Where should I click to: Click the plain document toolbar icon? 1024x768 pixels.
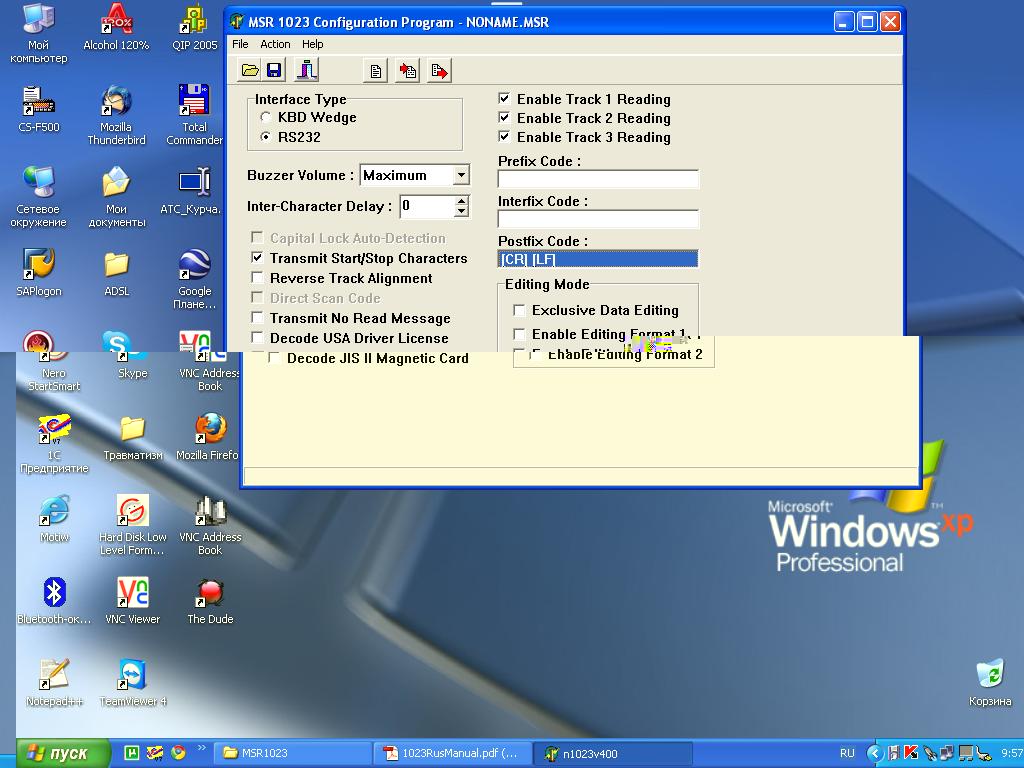(376, 71)
